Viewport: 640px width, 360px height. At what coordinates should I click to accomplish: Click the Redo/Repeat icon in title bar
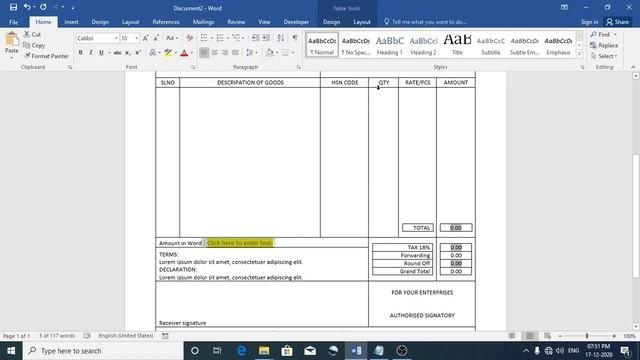[43, 7]
